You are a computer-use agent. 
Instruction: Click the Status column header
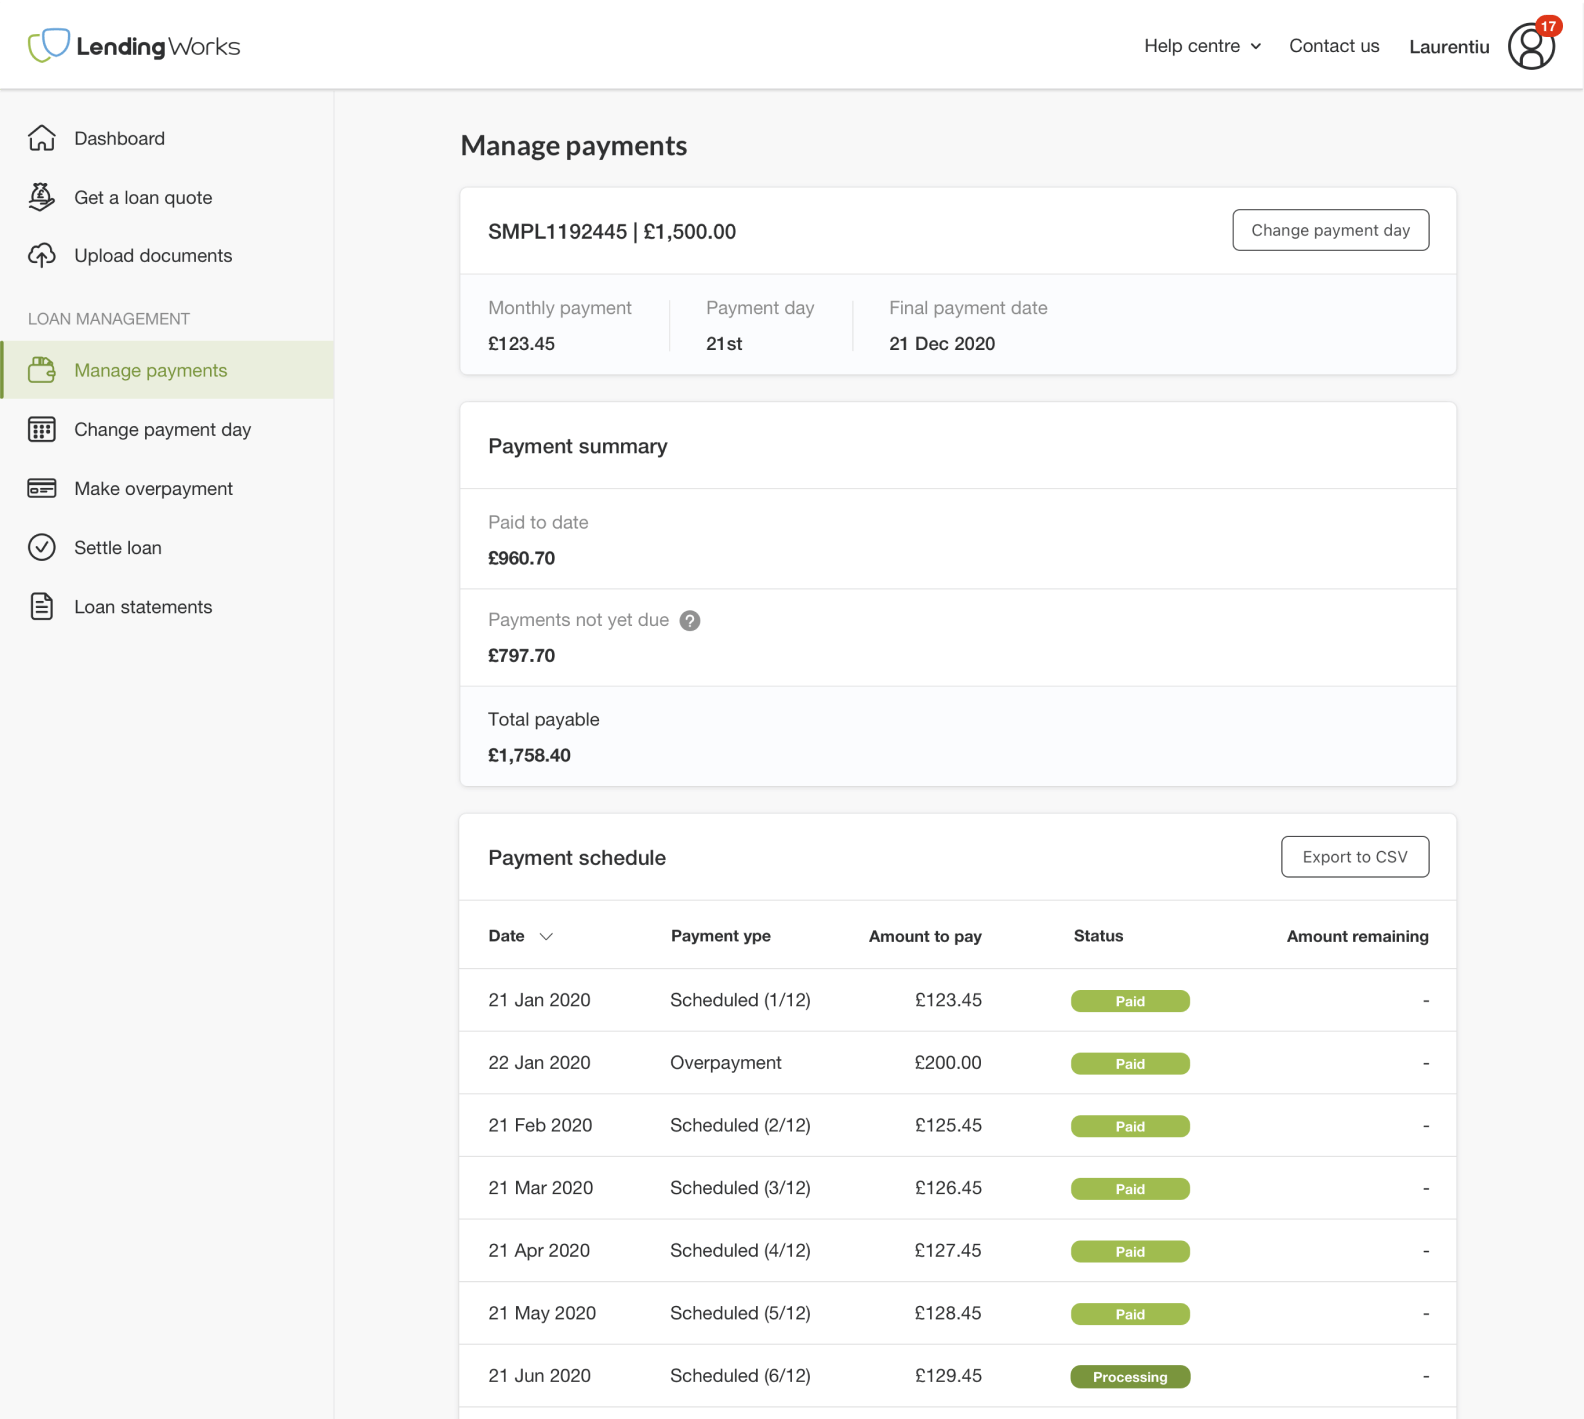1098,936
